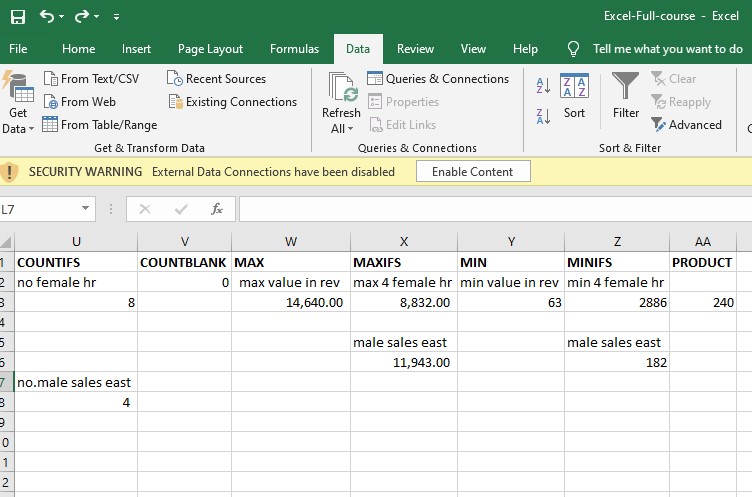Click inside the formula bar field

(x=495, y=209)
